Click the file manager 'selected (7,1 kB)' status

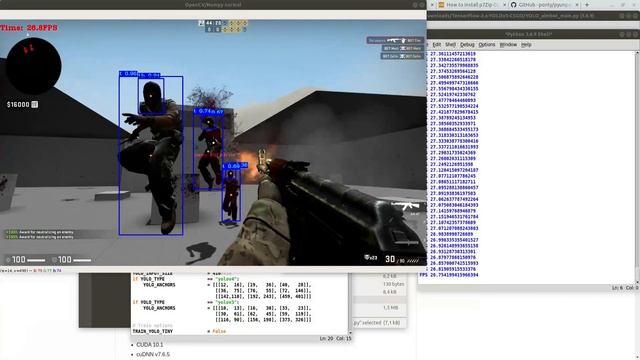coord(377,322)
